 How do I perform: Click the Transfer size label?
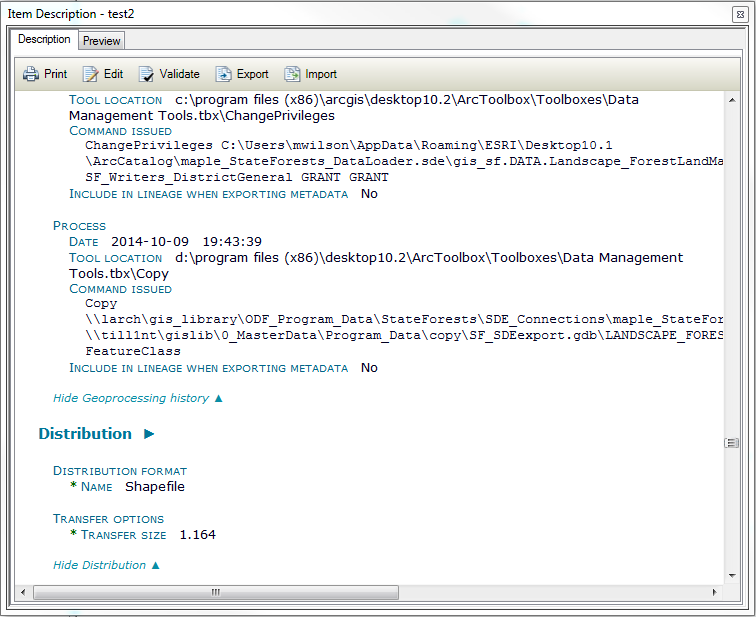(123, 535)
